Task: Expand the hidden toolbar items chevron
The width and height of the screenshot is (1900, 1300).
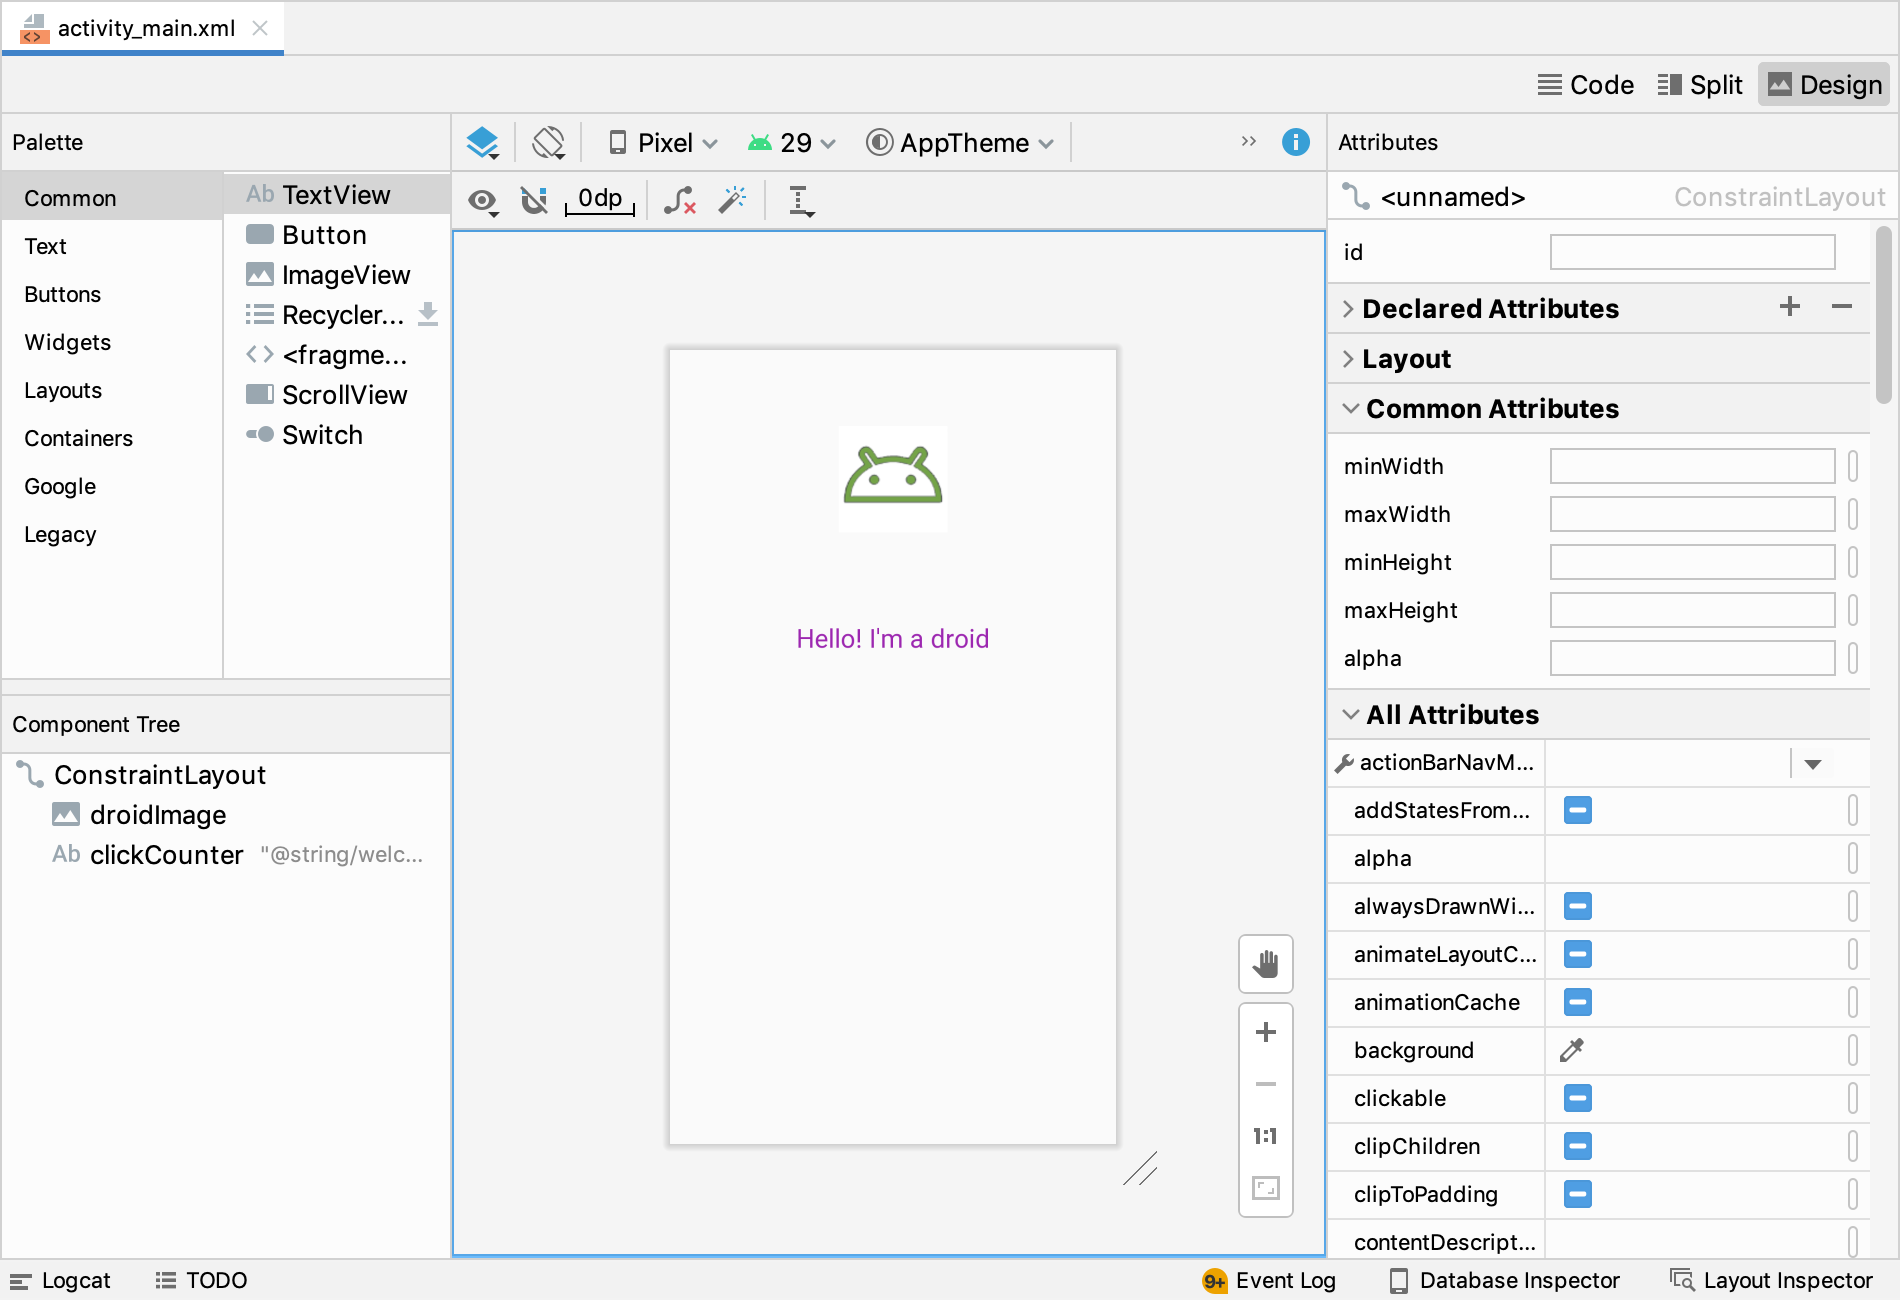Action: pos(1249,141)
